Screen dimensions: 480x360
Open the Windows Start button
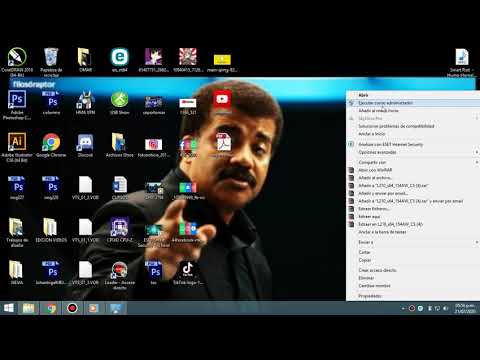tap(9, 308)
